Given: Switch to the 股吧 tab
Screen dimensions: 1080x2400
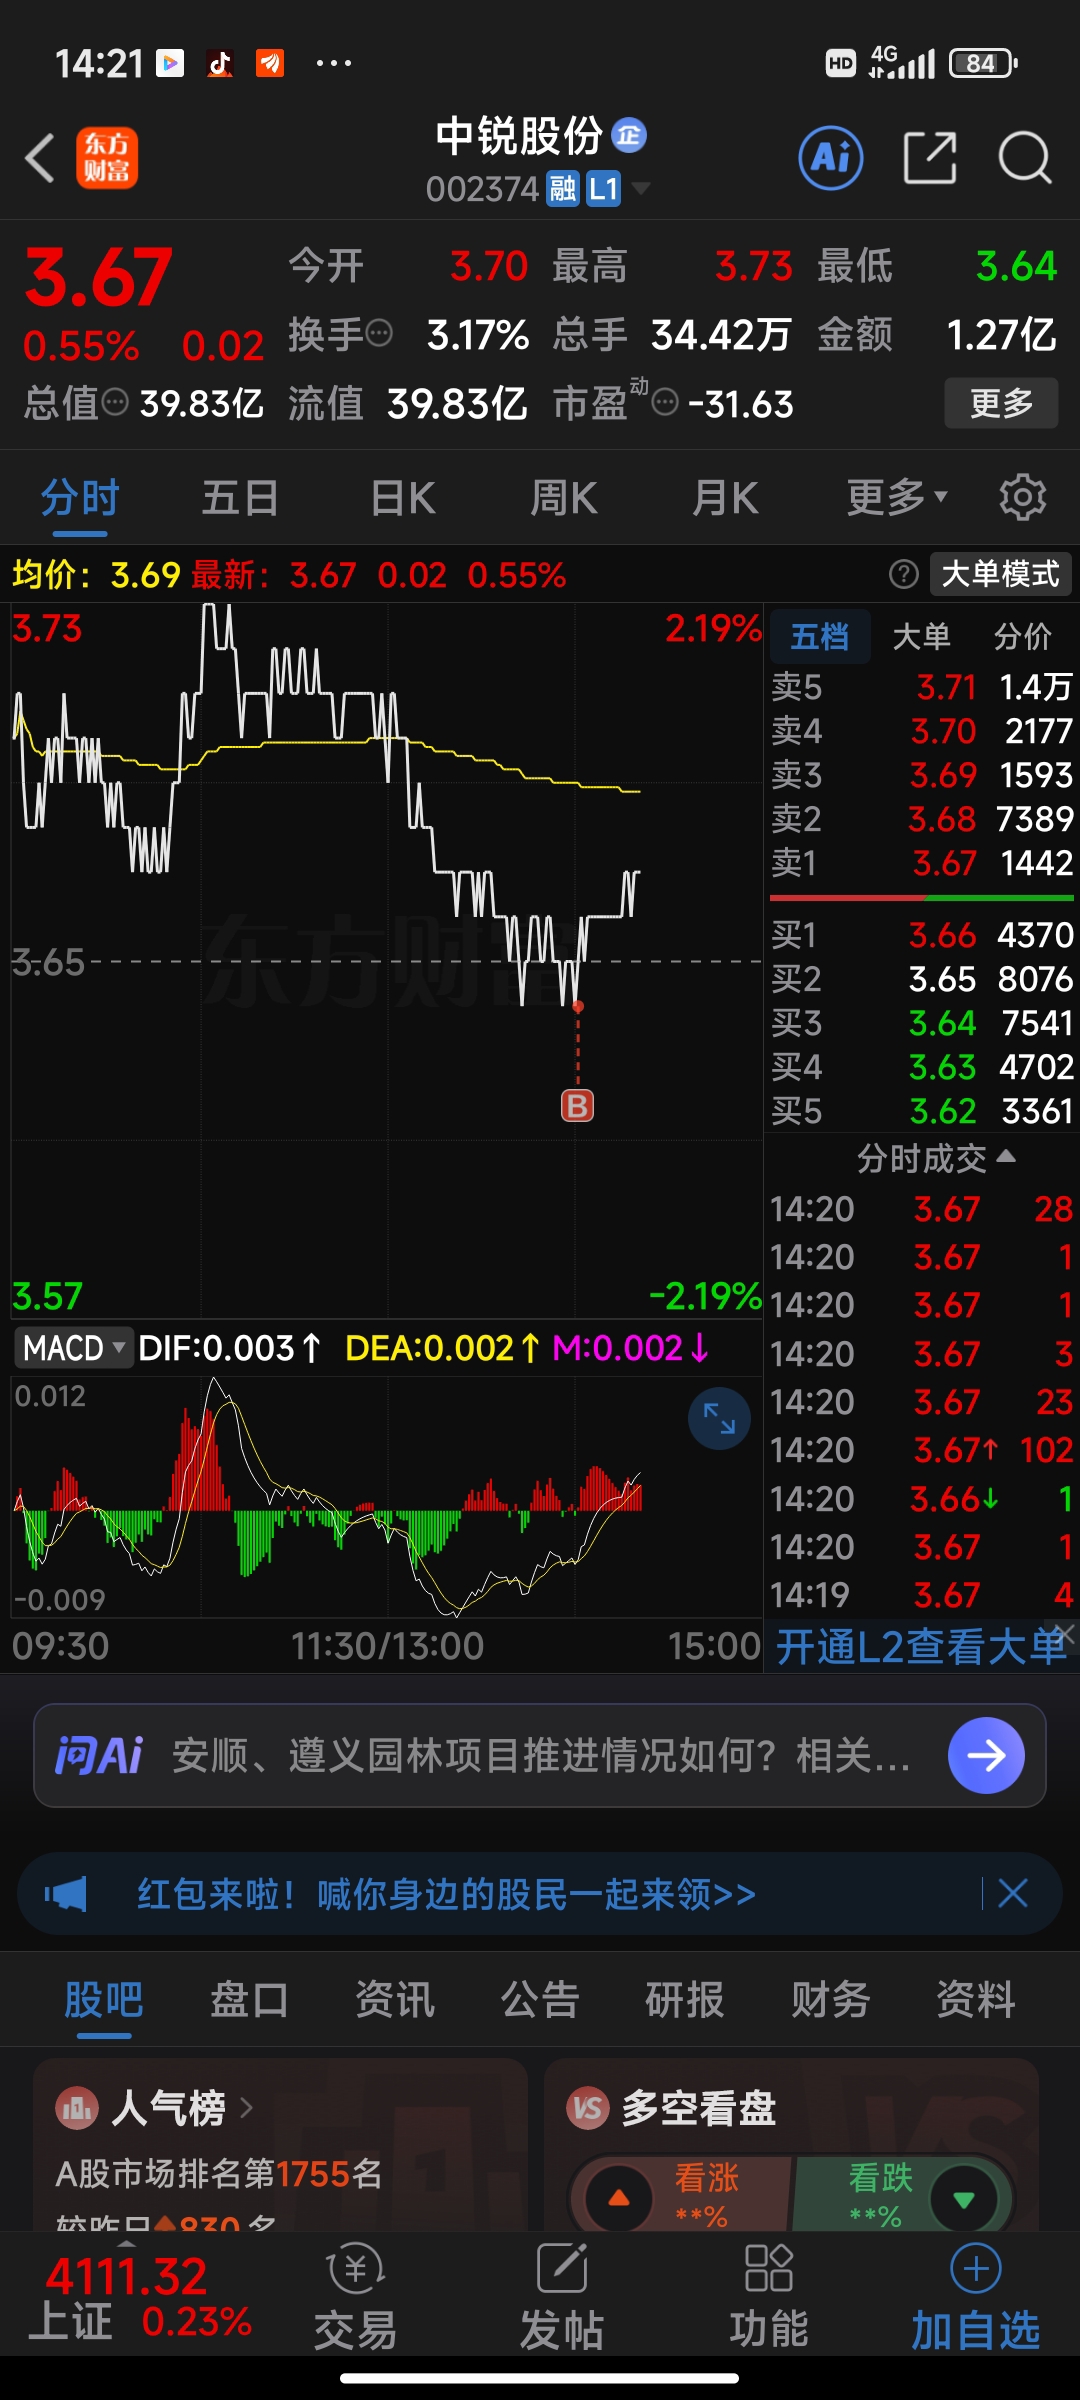Looking at the screenshot, I should tap(104, 2000).
